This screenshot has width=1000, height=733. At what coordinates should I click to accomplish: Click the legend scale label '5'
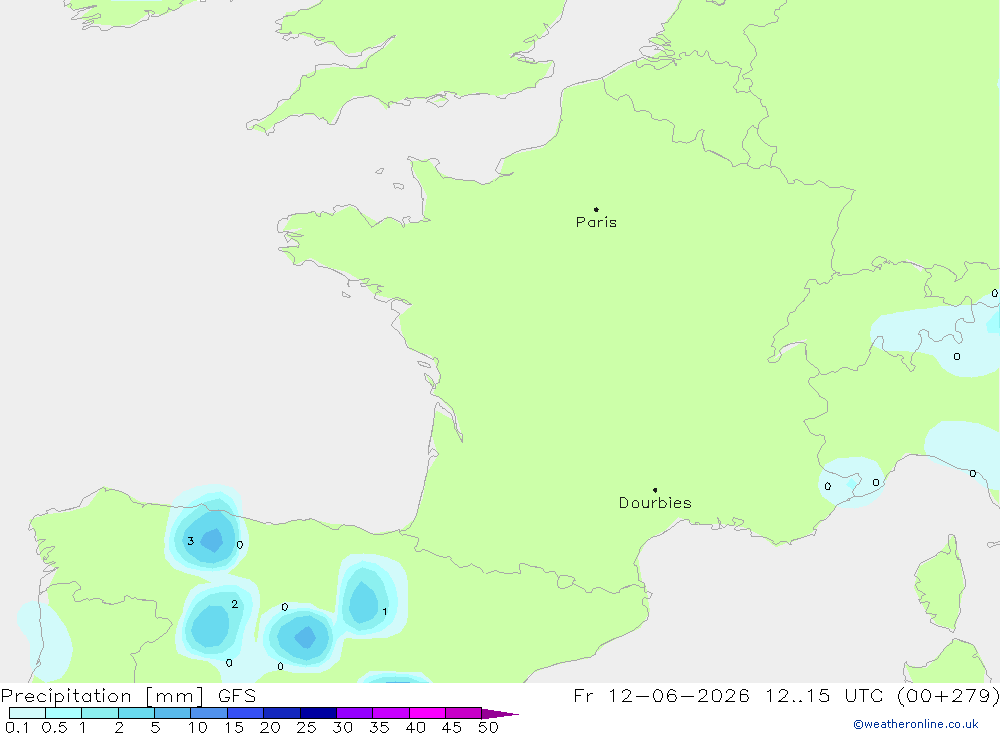tap(155, 727)
